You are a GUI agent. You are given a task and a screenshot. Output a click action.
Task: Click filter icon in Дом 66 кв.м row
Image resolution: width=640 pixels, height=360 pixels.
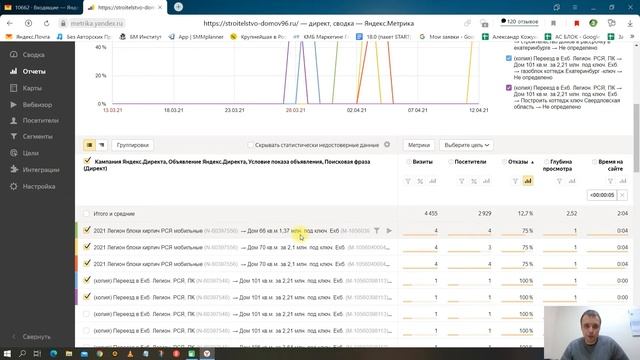point(377,231)
